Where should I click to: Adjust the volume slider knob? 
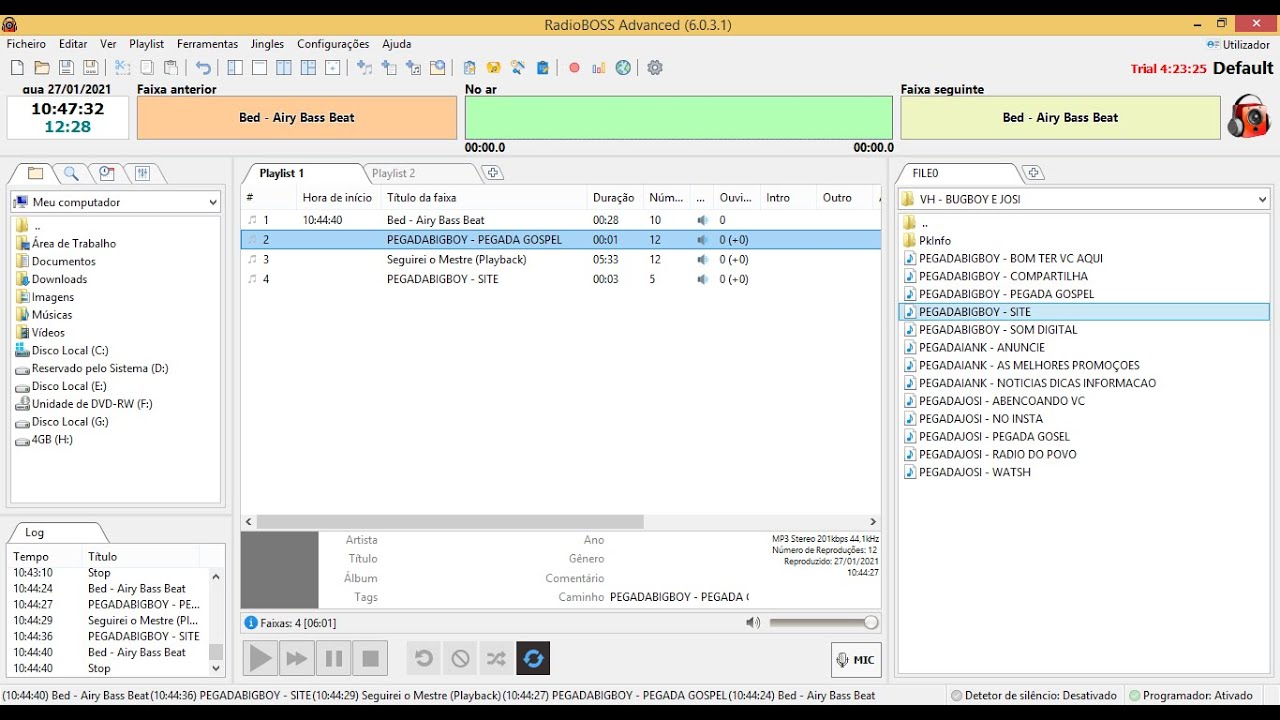[871, 622]
